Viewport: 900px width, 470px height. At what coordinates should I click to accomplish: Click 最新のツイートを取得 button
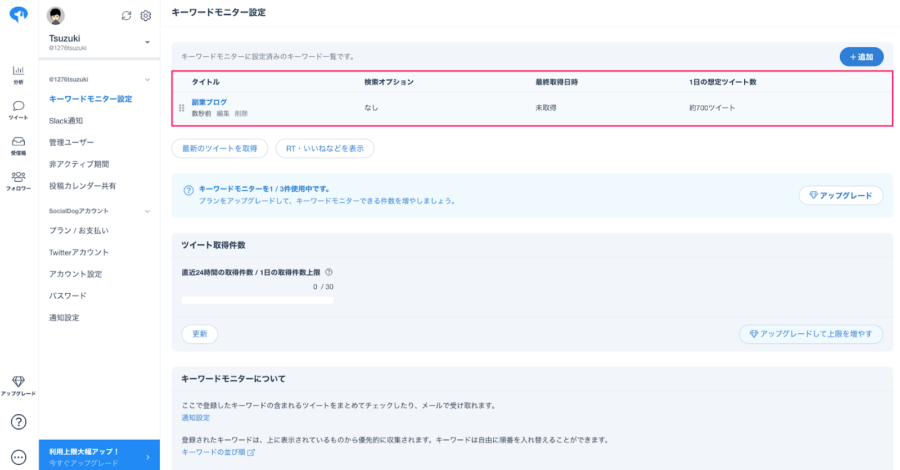coord(220,149)
